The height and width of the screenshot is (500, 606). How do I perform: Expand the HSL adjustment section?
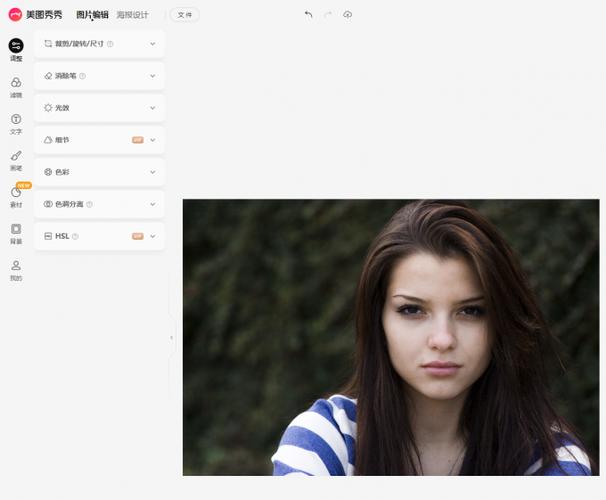pyautogui.click(x=99, y=236)
